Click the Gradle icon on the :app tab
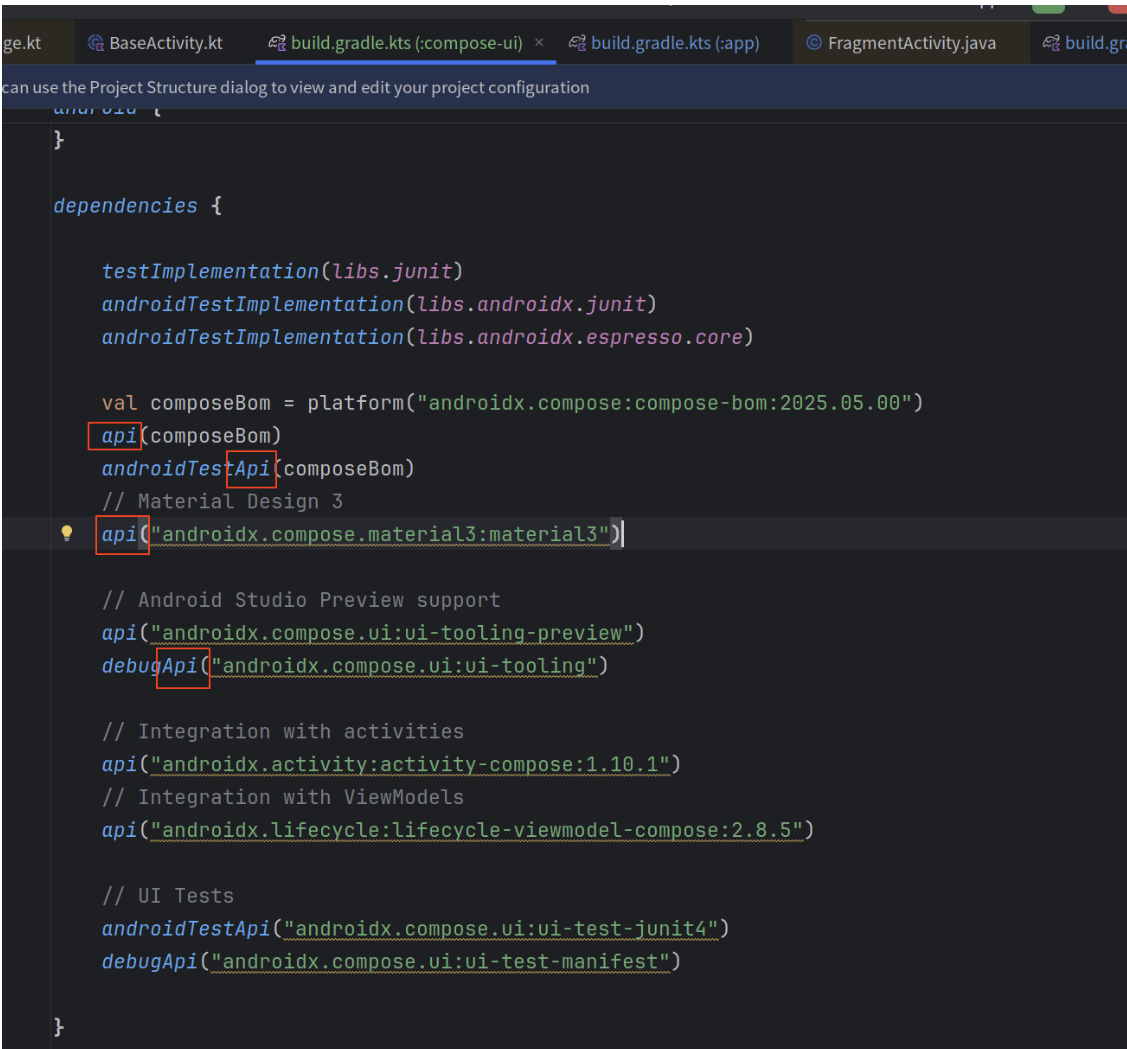The height and width of the screenshot is (1049, 1127). [577, 42]
